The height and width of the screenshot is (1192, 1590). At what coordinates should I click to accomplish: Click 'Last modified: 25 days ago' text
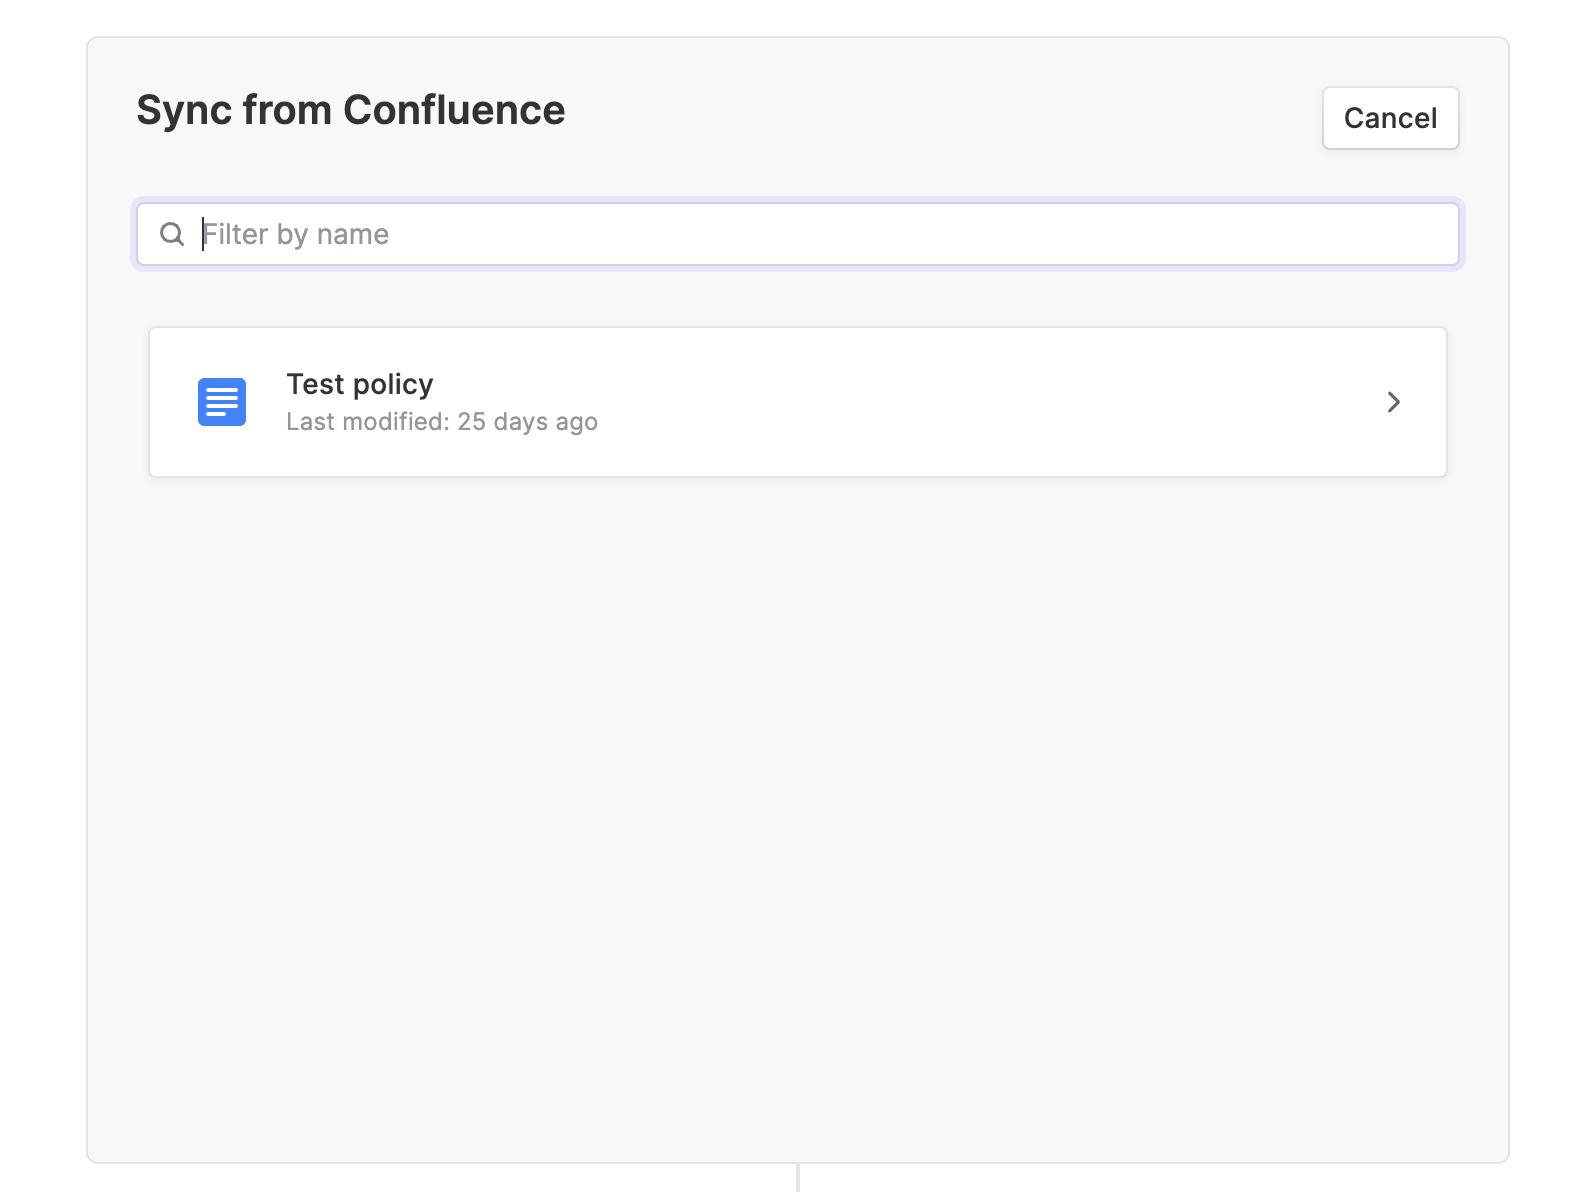pyautogui.click(x=442, y=422)
